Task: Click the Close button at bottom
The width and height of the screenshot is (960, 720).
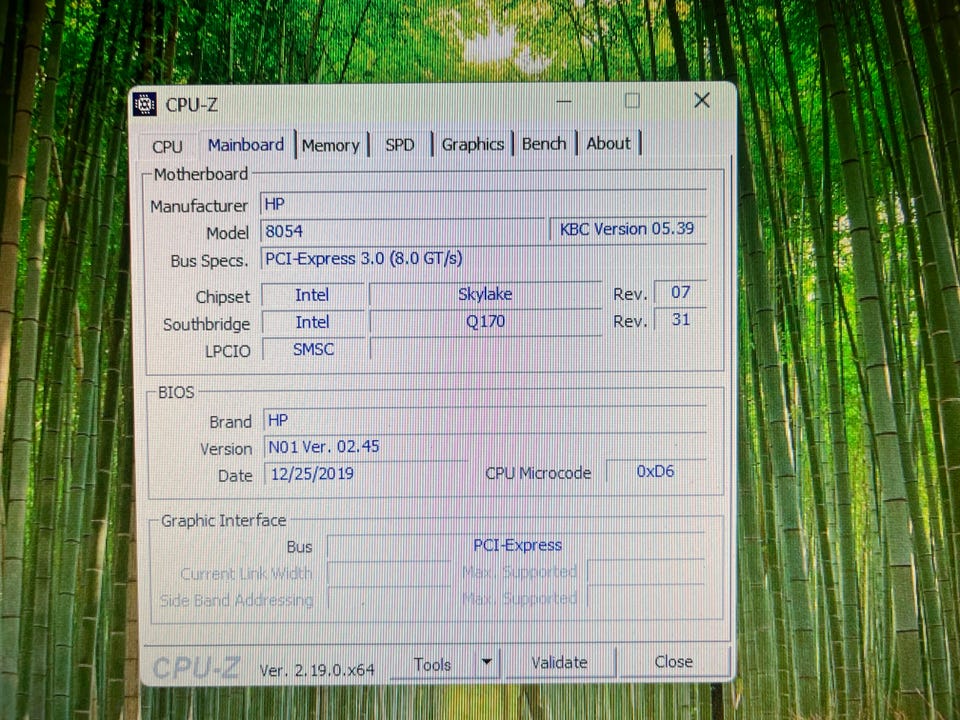Action: [x=674, y=662]
